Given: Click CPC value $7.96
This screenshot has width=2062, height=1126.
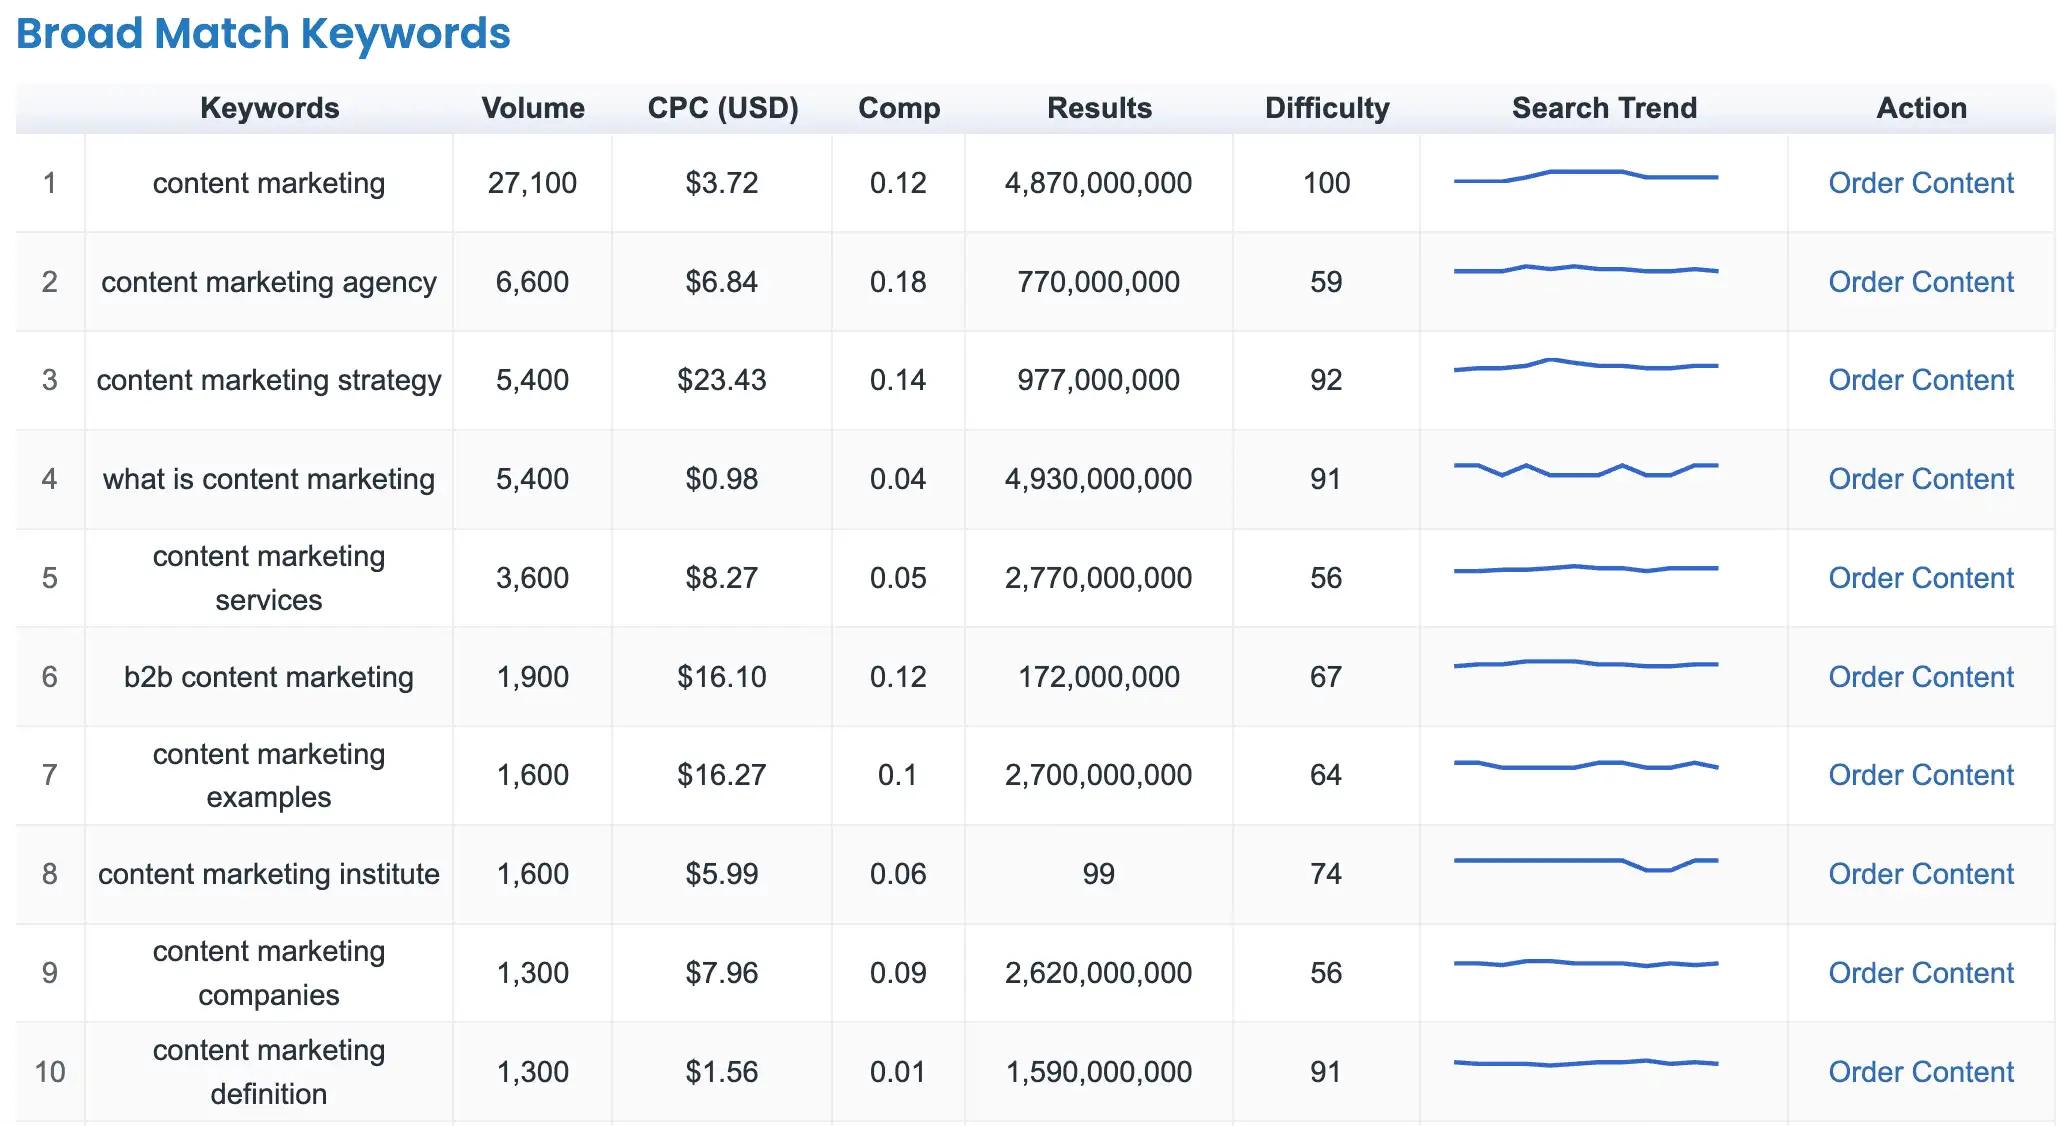Looking at the screenshot, I should [721, 973].
